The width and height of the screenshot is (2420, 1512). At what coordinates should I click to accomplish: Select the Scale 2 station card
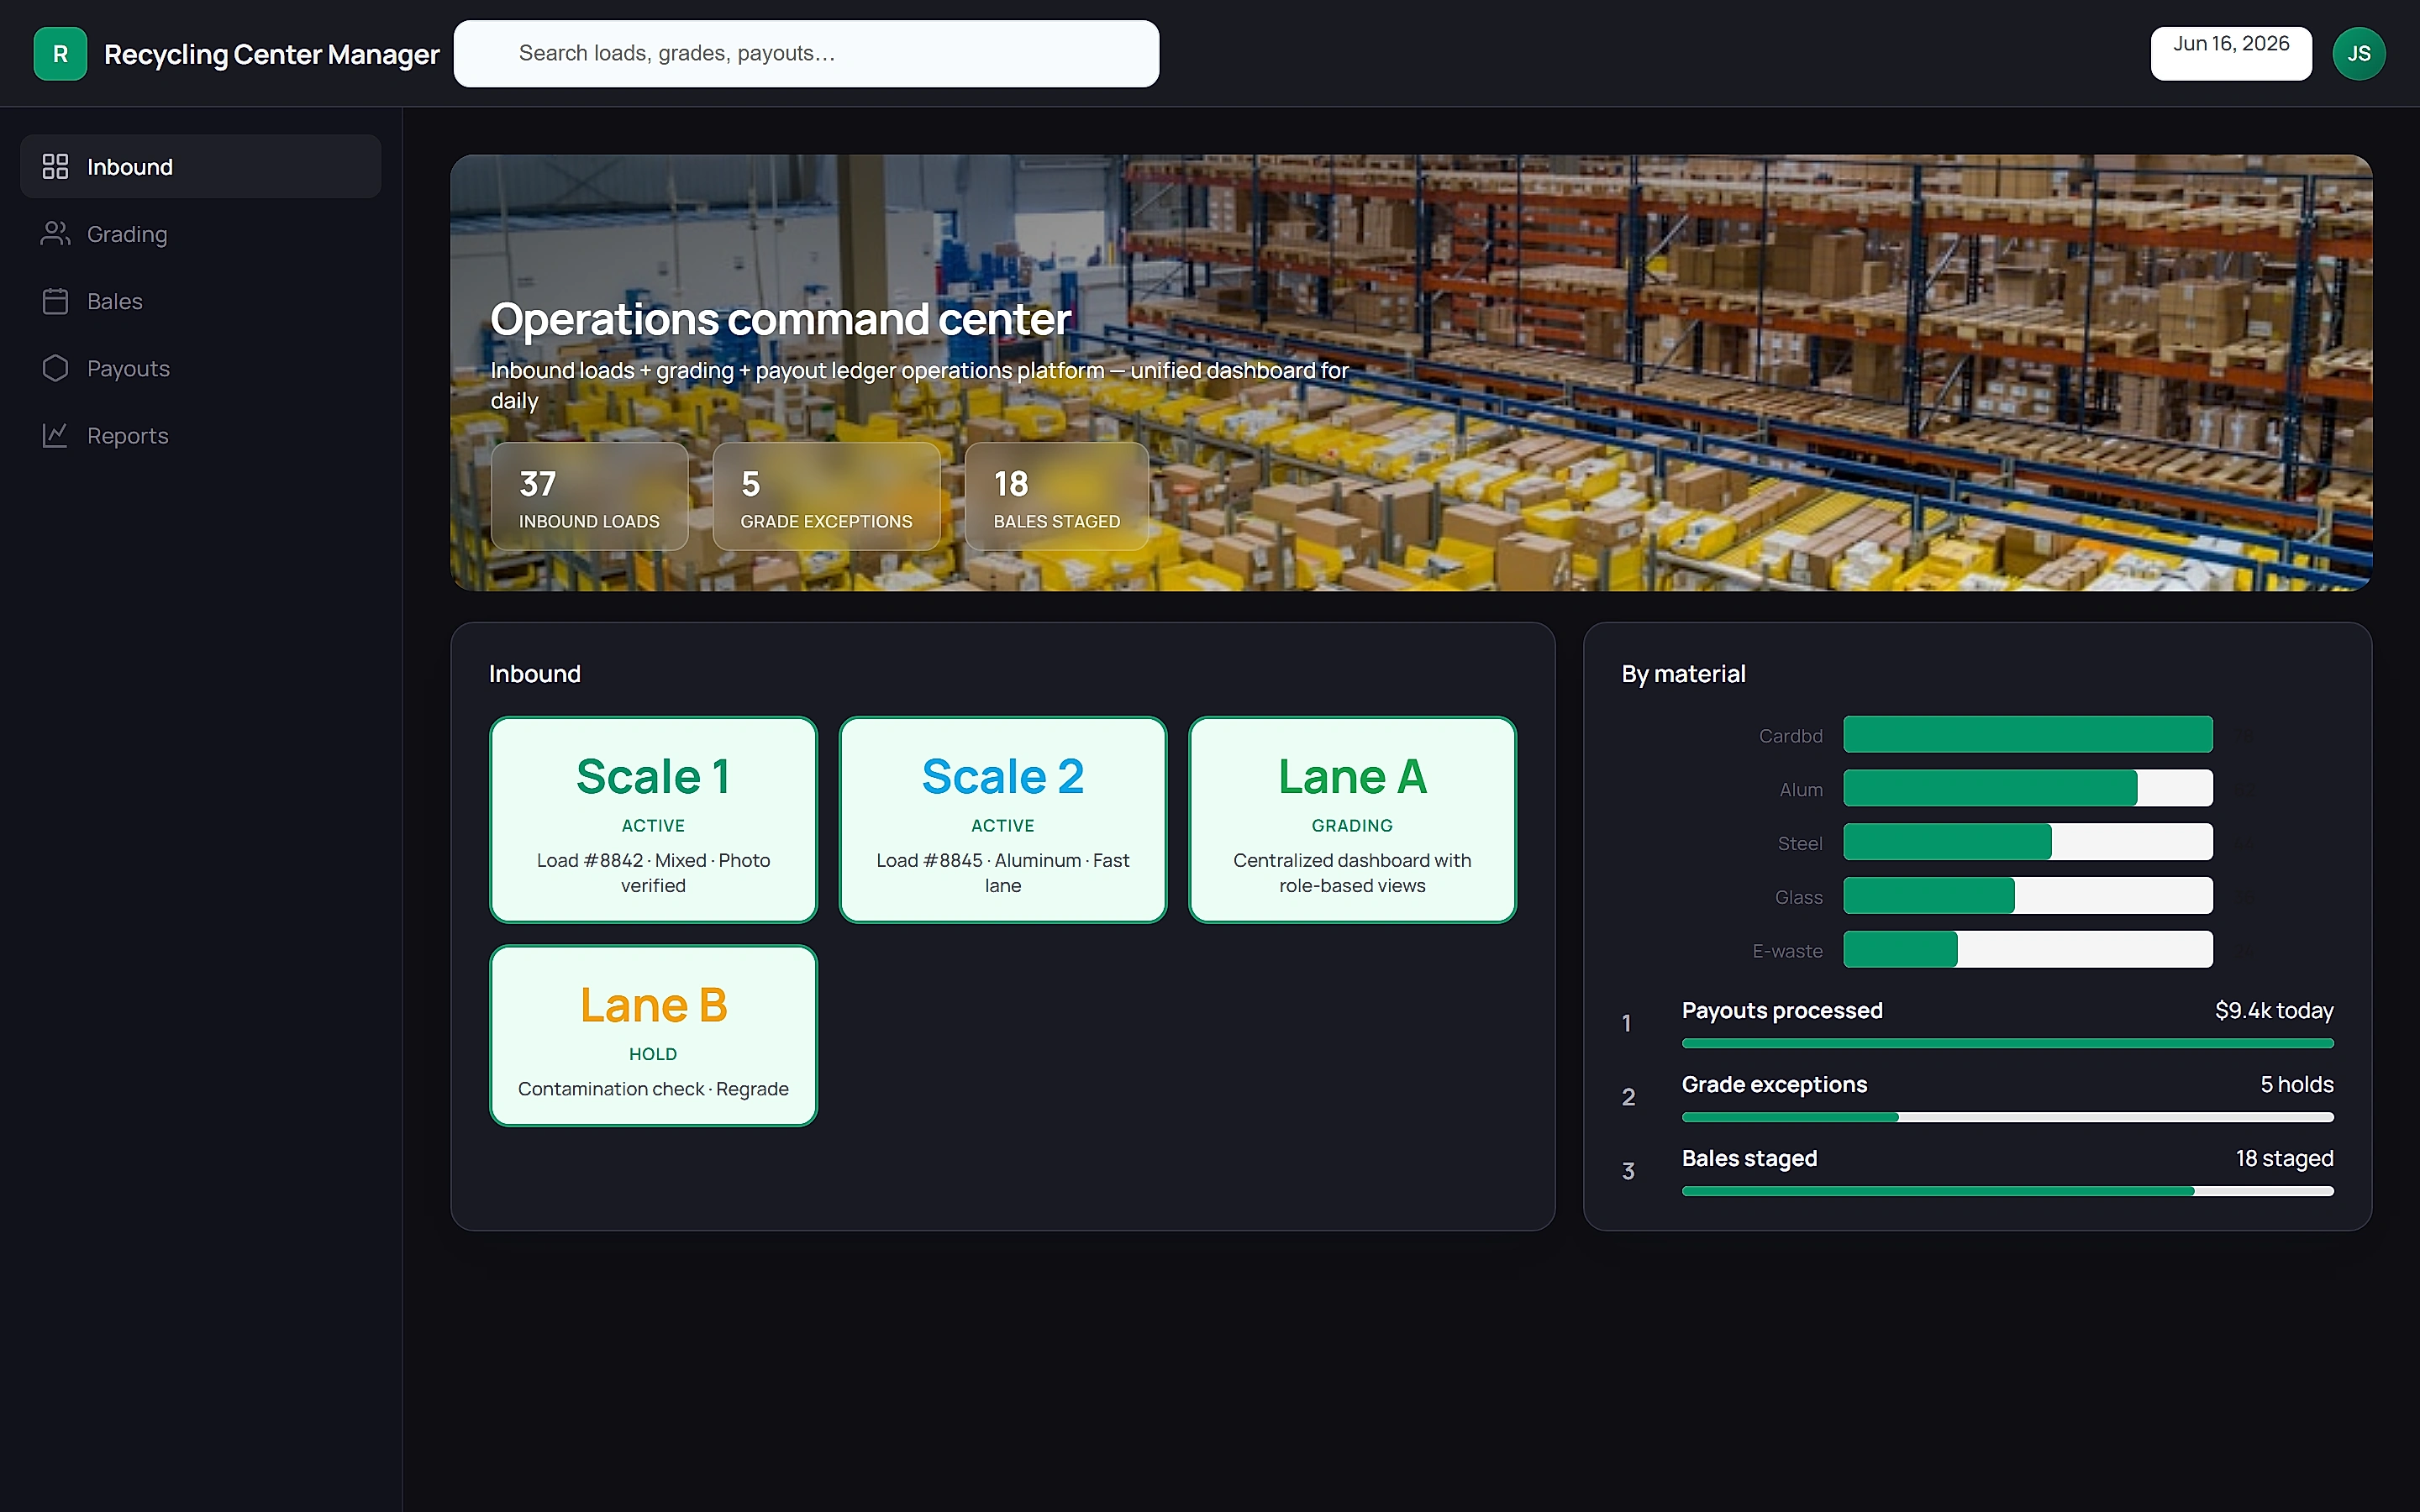[1002, 820]
